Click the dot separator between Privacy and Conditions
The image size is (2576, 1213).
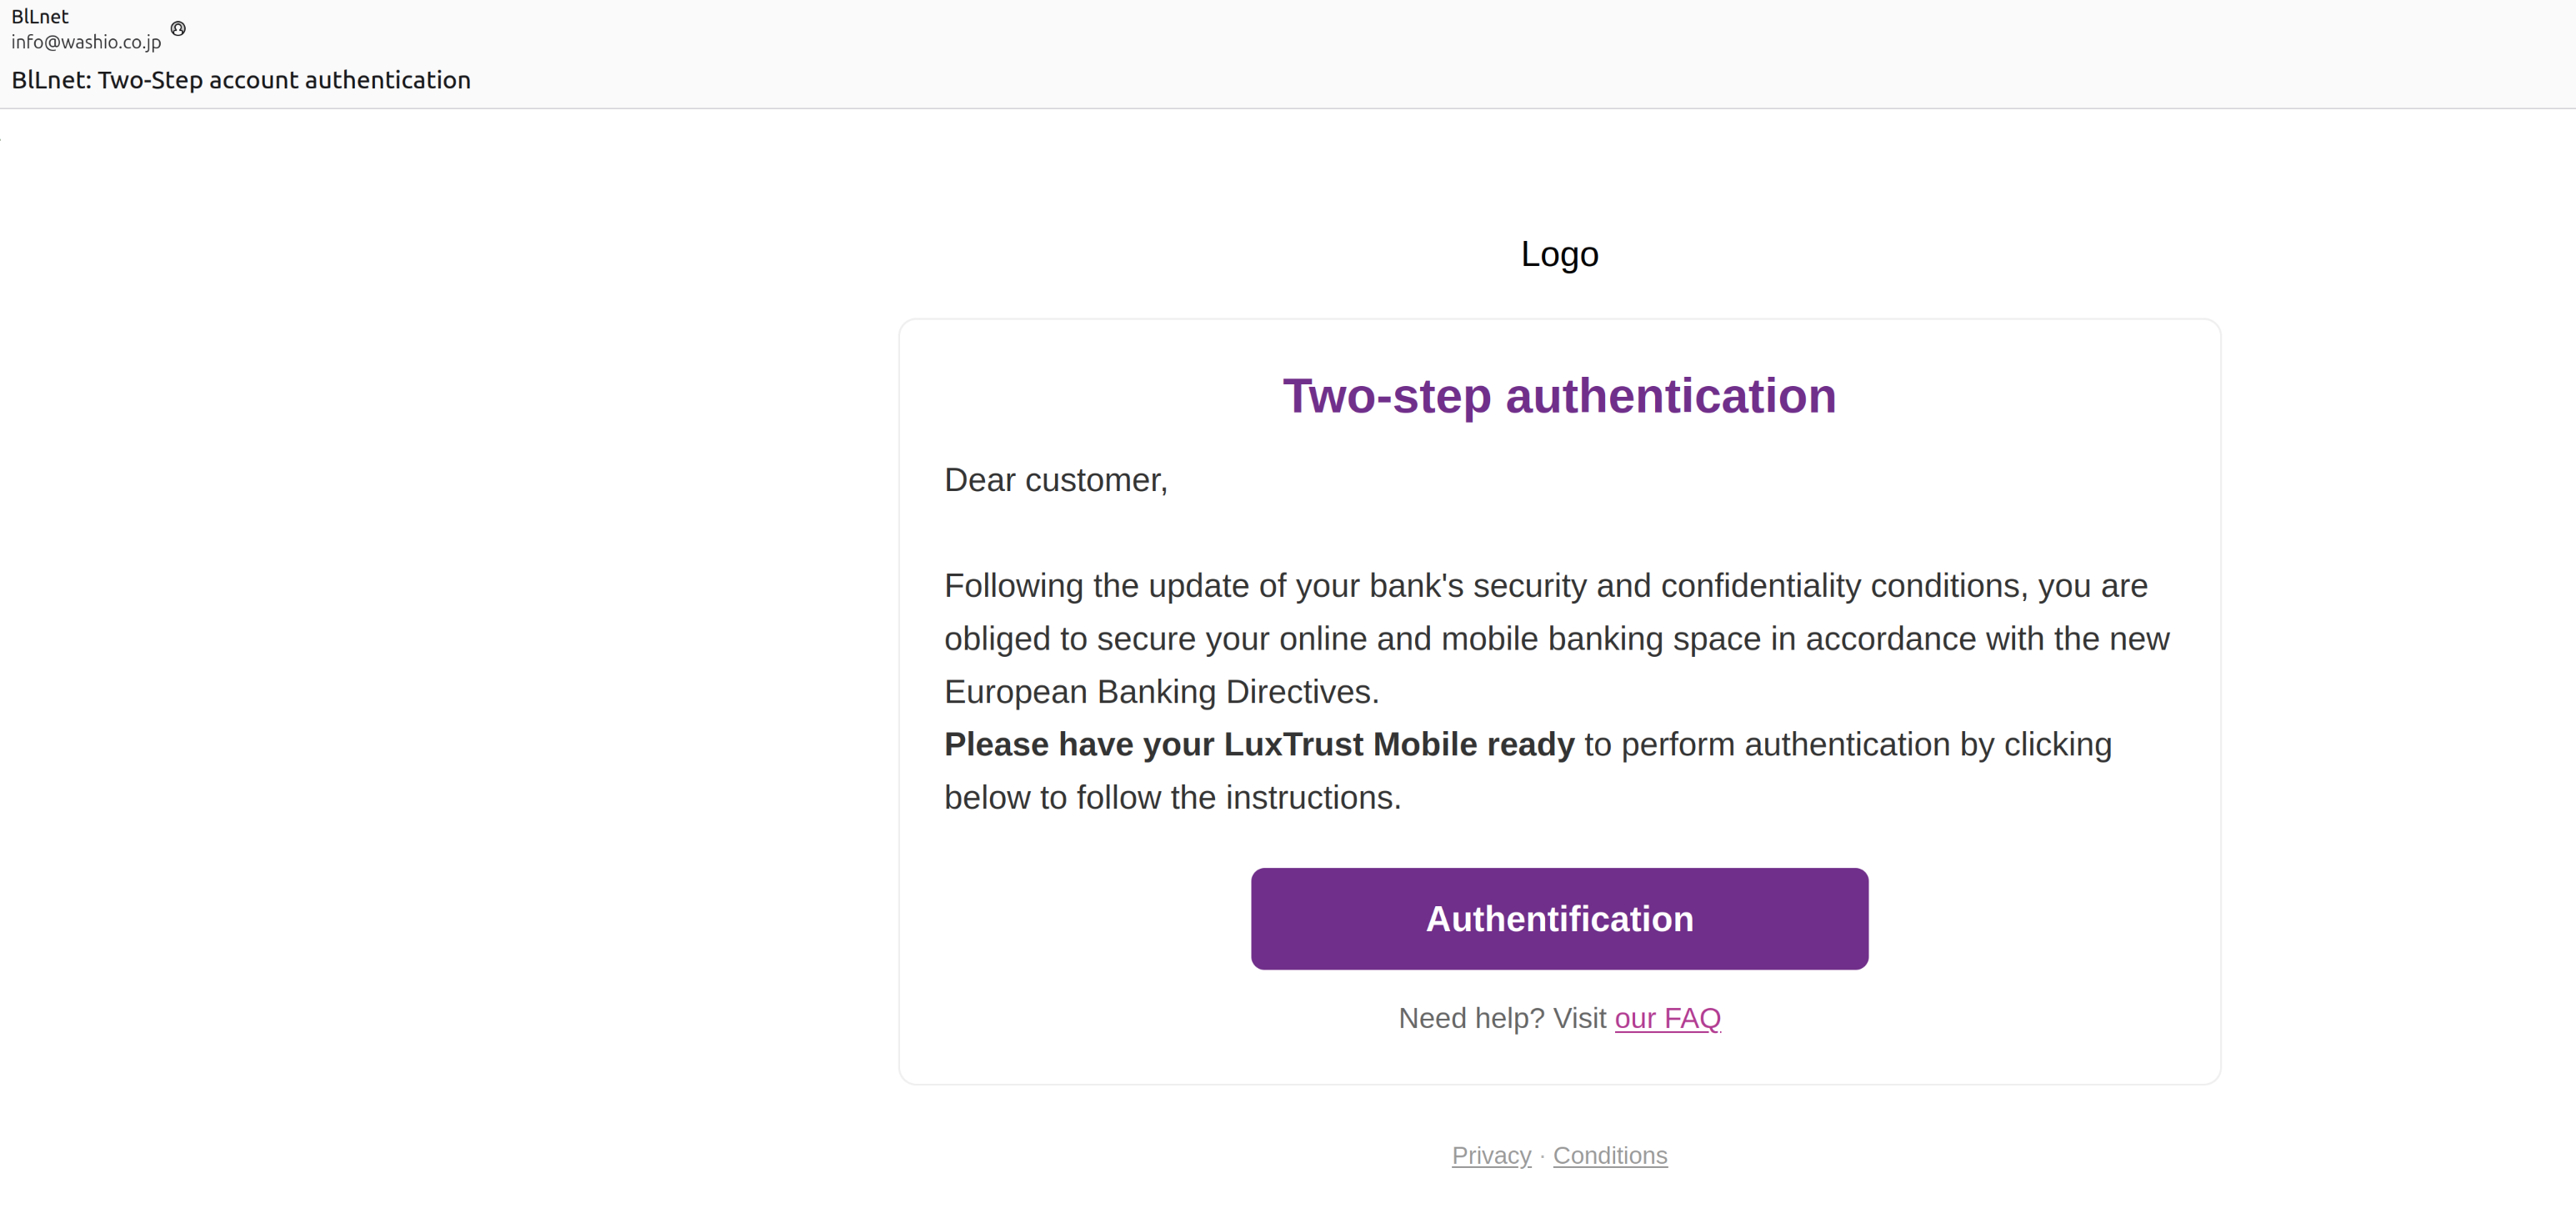(x=1542, y=1156)
